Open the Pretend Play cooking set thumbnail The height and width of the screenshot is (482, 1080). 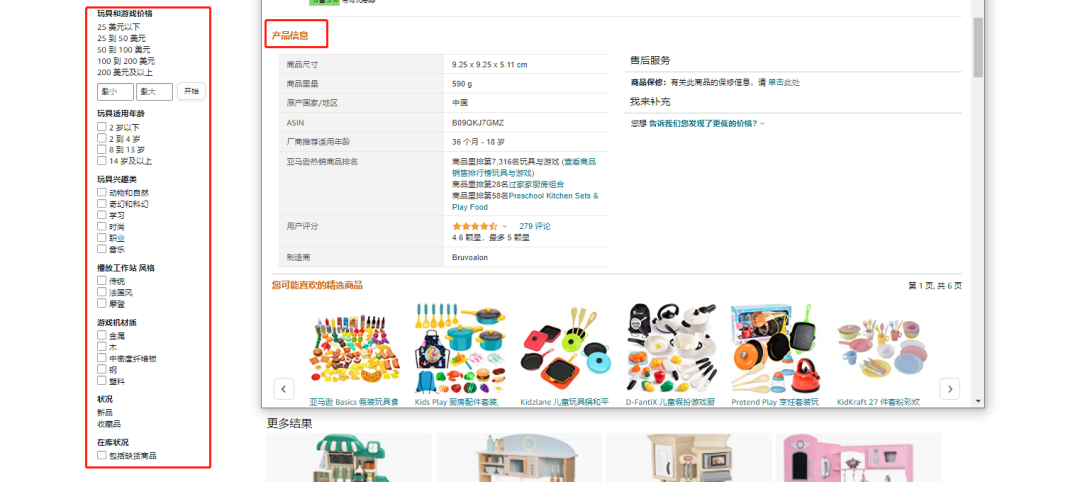tap(776, 348)
